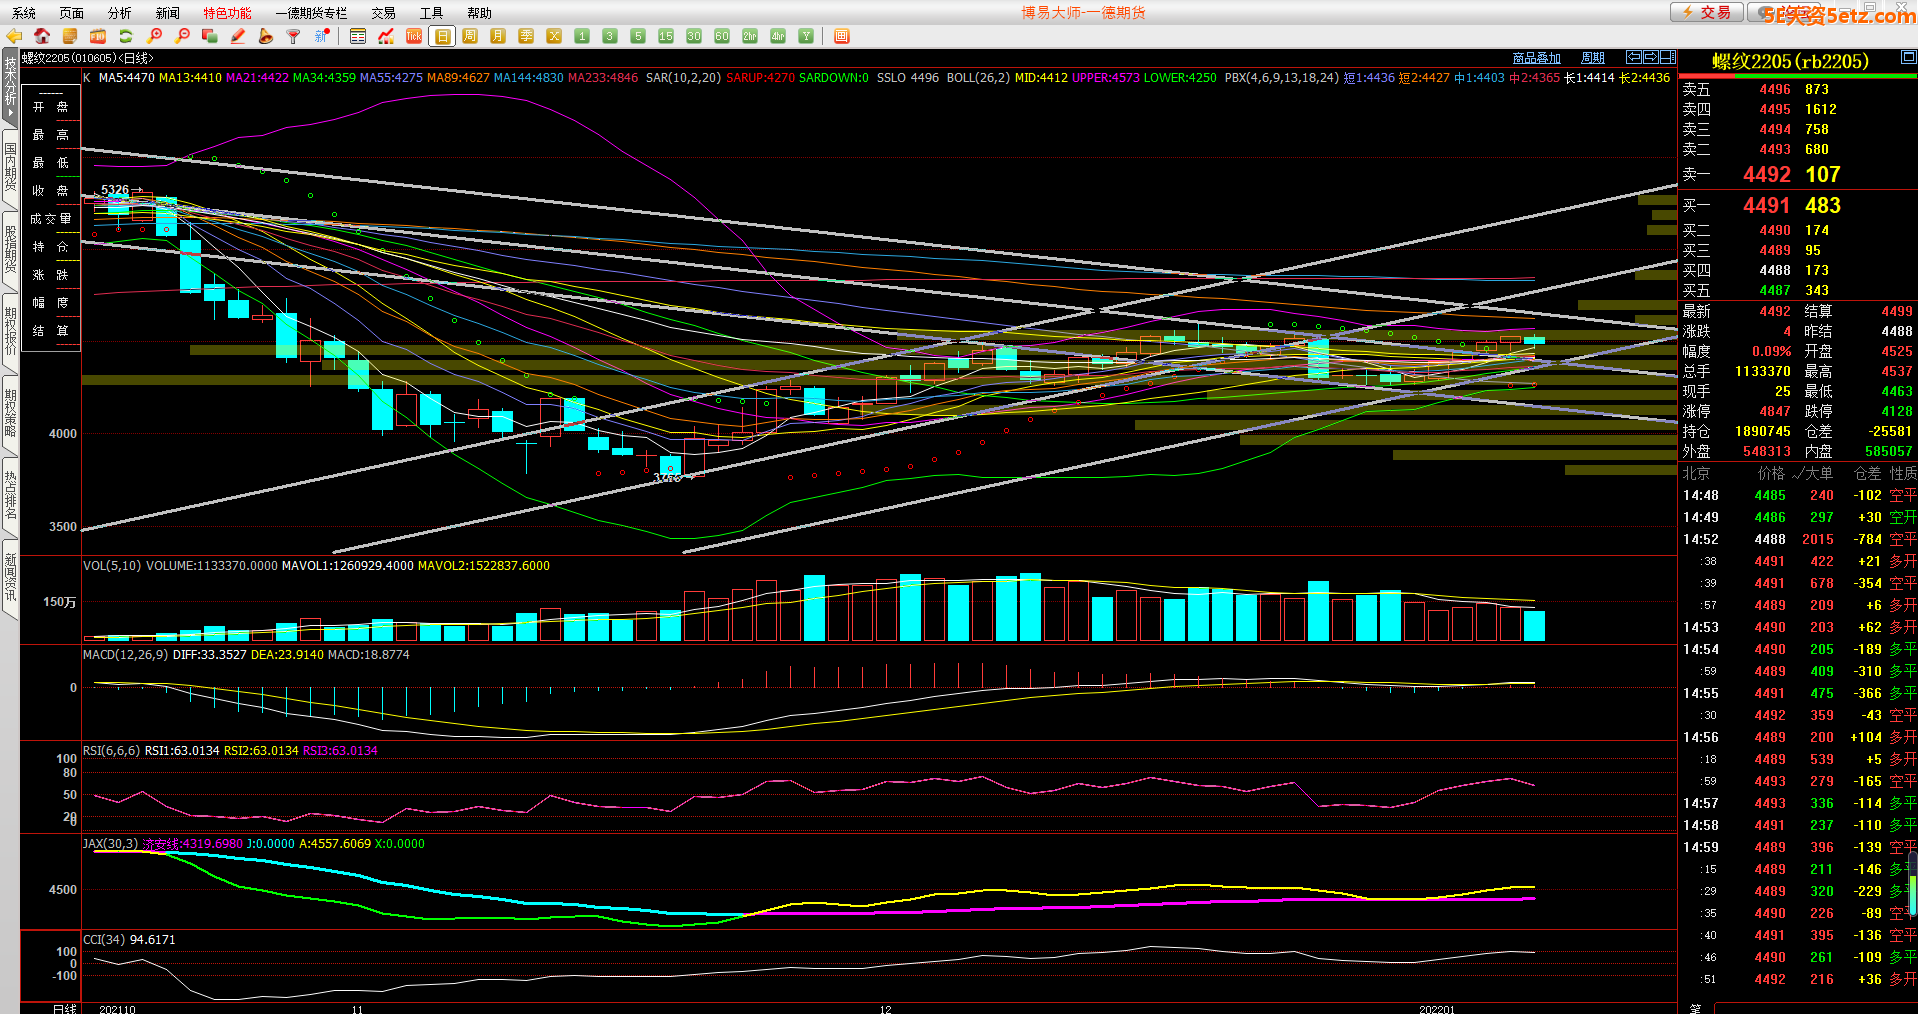Open 商品叠加 overlay selector

[x=1536, y=58]
